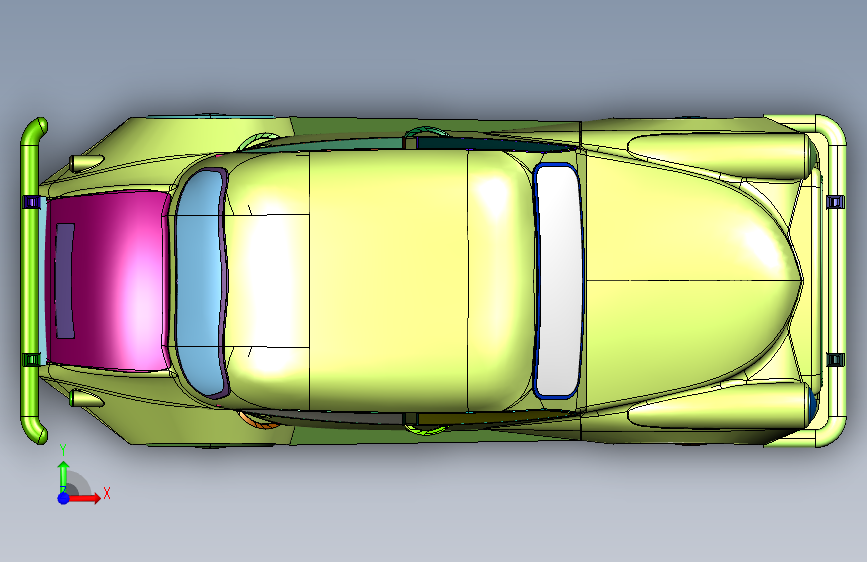Select the lower front bumper bracket
867x562 pixels.
[32, 360]
